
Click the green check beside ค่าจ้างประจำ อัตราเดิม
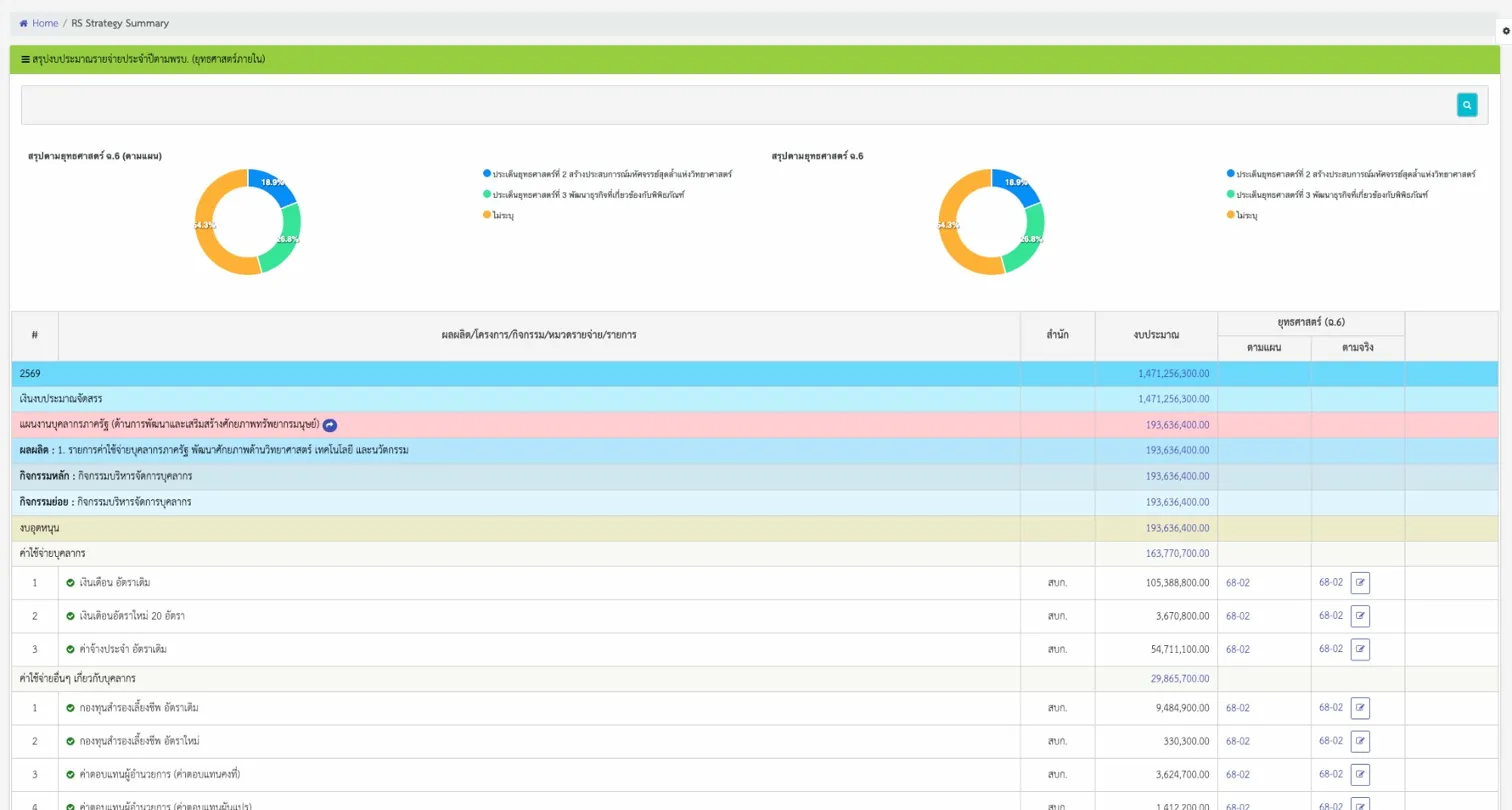tap(71, 649)
